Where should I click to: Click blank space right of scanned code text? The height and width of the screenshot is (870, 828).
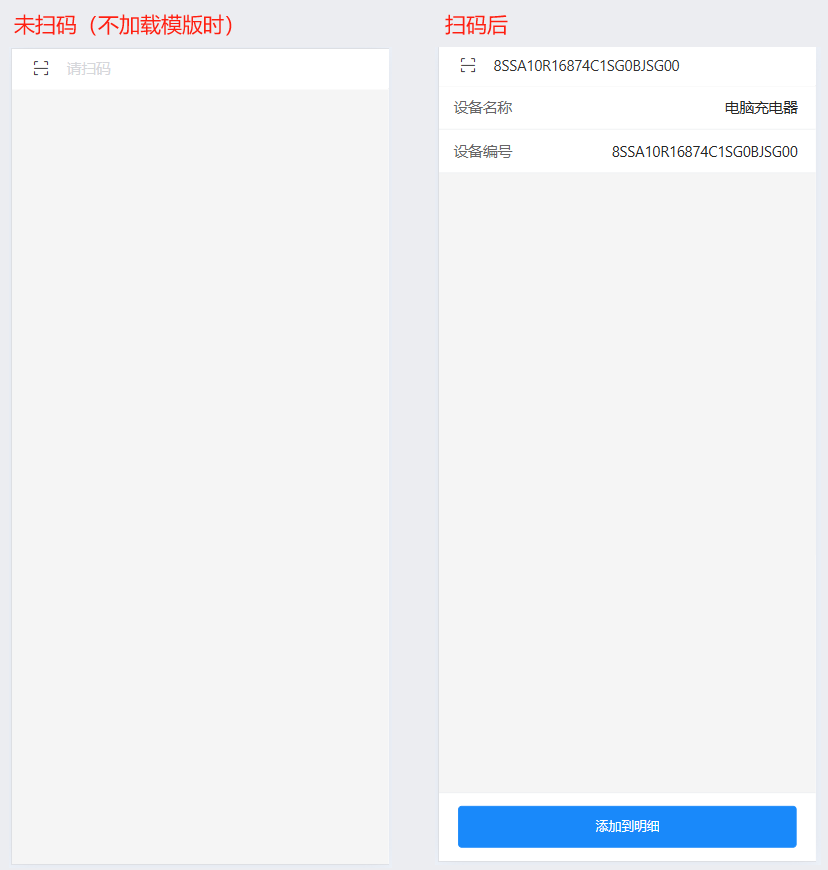point(748,66)
